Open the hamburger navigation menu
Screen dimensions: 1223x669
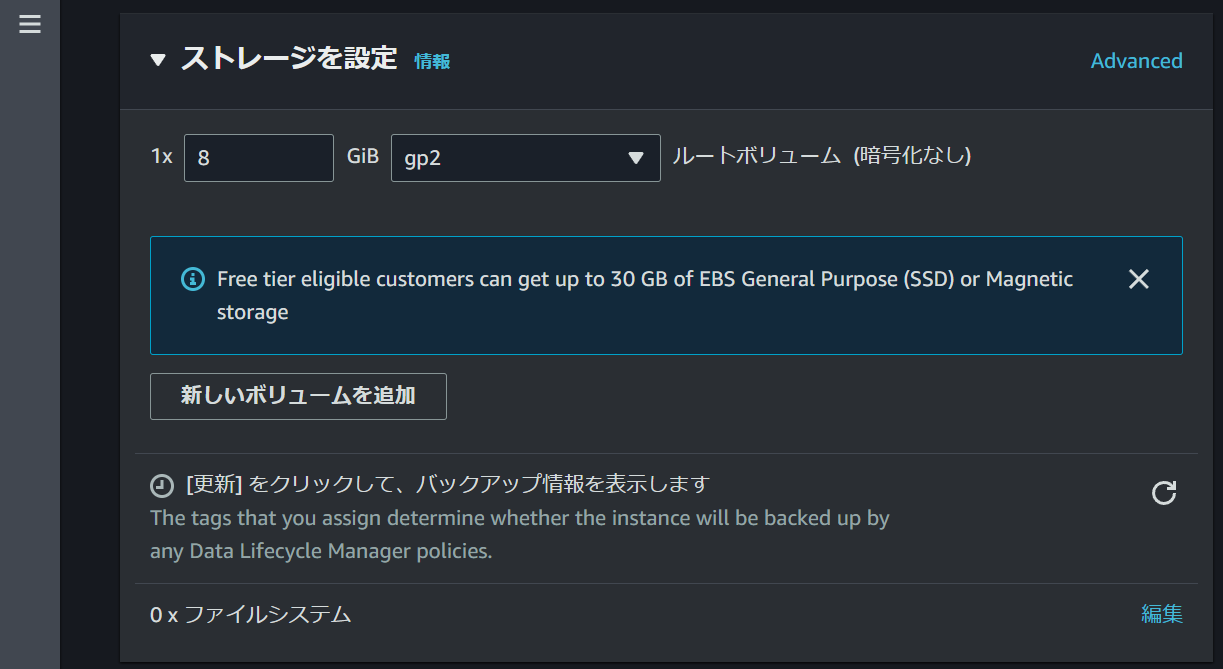click(30, 24)
